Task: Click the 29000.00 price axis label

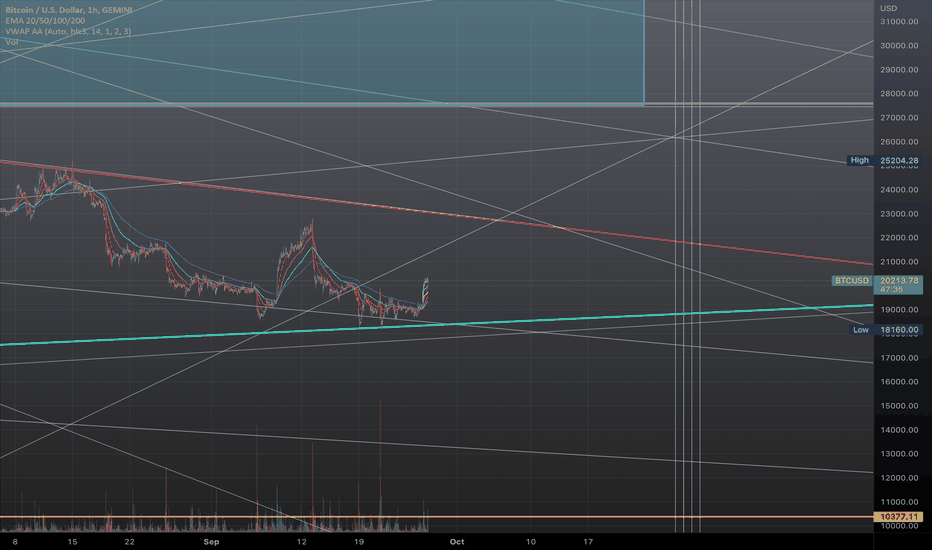Action: point(899,70)
